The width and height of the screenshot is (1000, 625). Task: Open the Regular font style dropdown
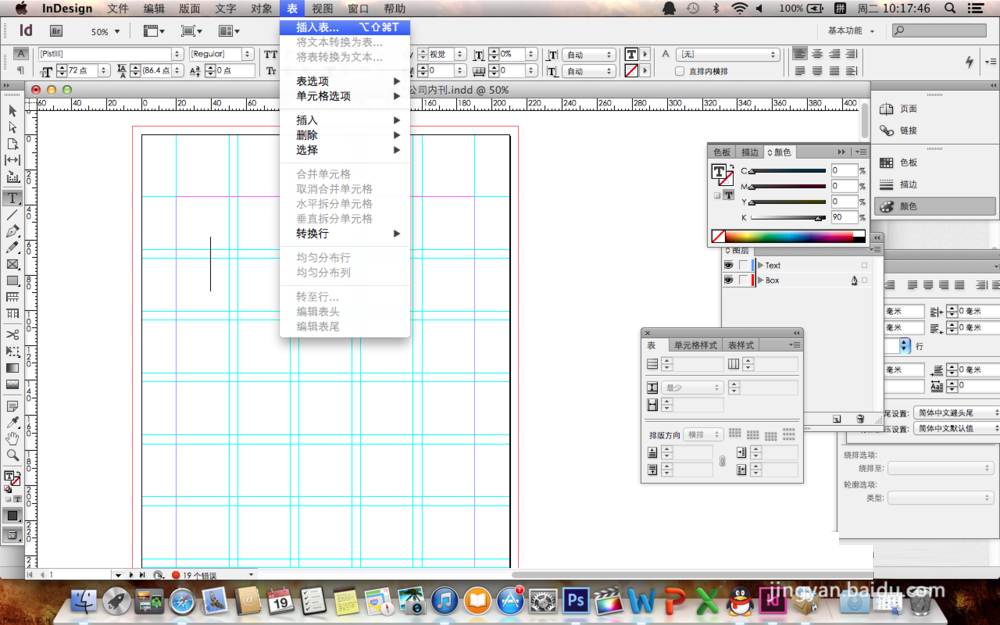coord(247,54)
